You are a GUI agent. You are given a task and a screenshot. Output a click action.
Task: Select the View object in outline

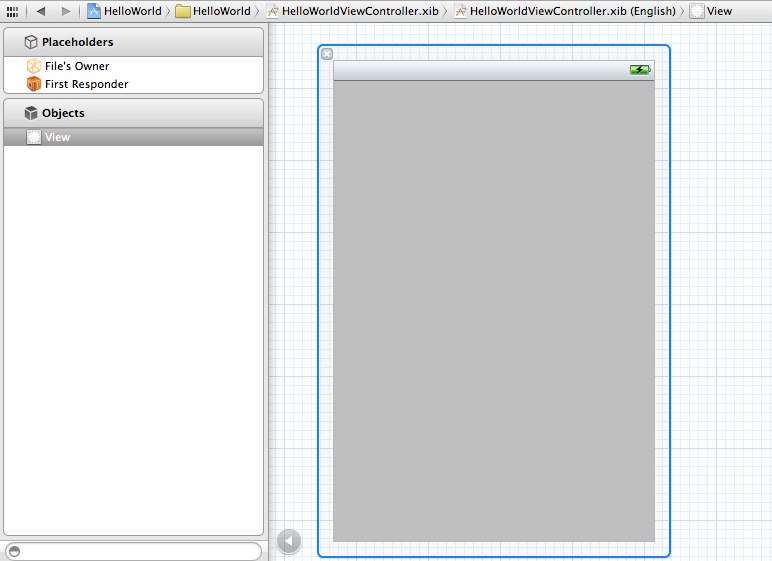(57, 137)
